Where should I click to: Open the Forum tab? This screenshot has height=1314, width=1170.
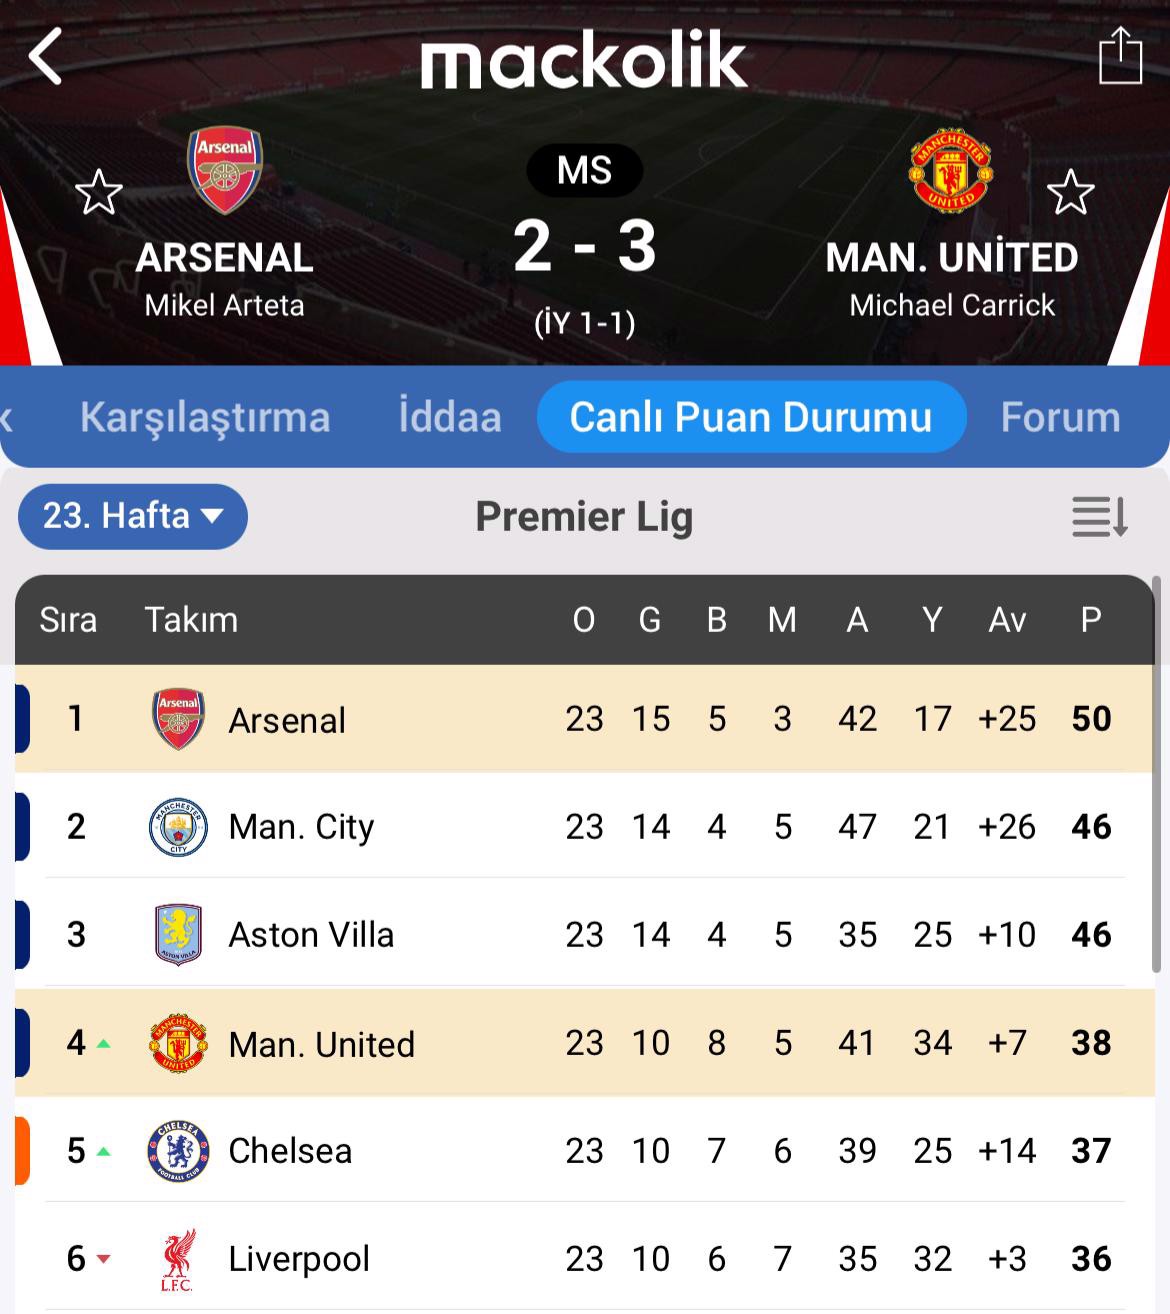pyautogui.click(x=1060, y=418)
